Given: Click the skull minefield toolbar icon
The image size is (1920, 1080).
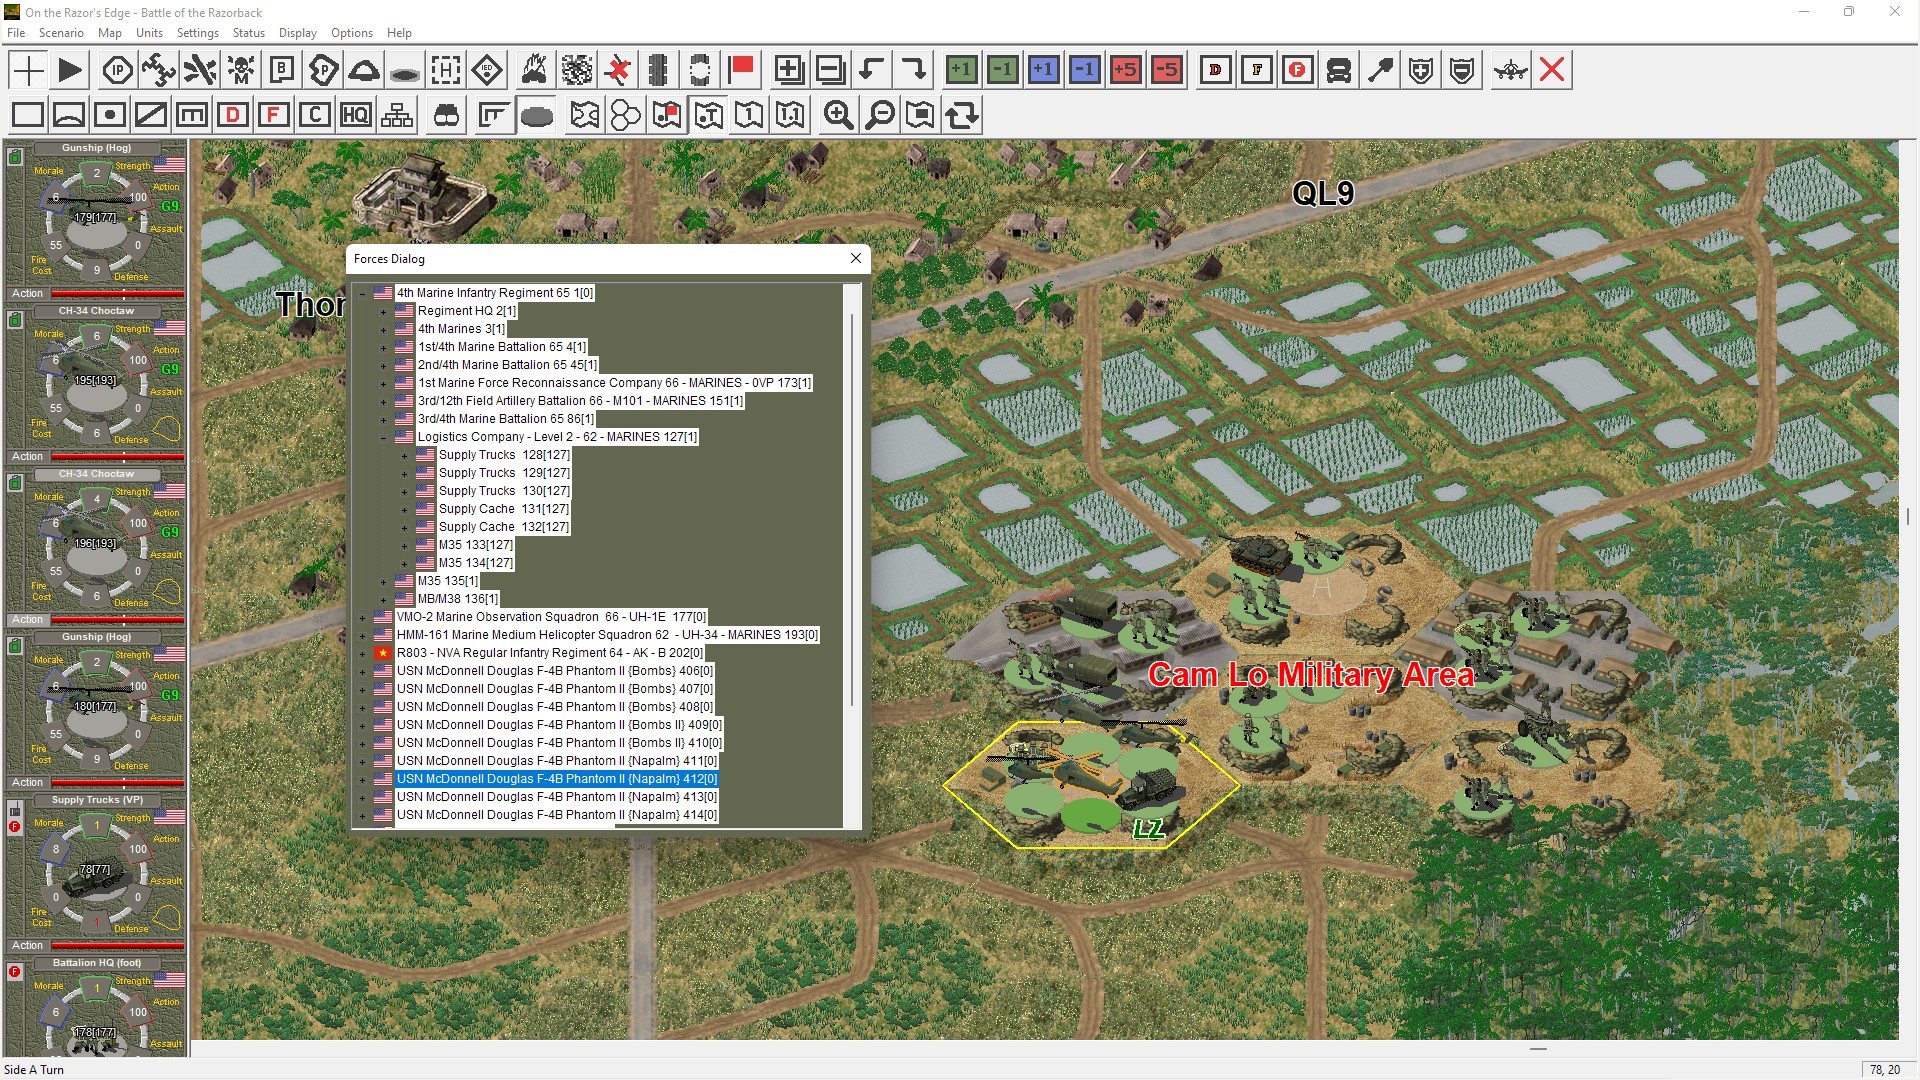Looking at the screenshot, I should click(x=241, y=70).
